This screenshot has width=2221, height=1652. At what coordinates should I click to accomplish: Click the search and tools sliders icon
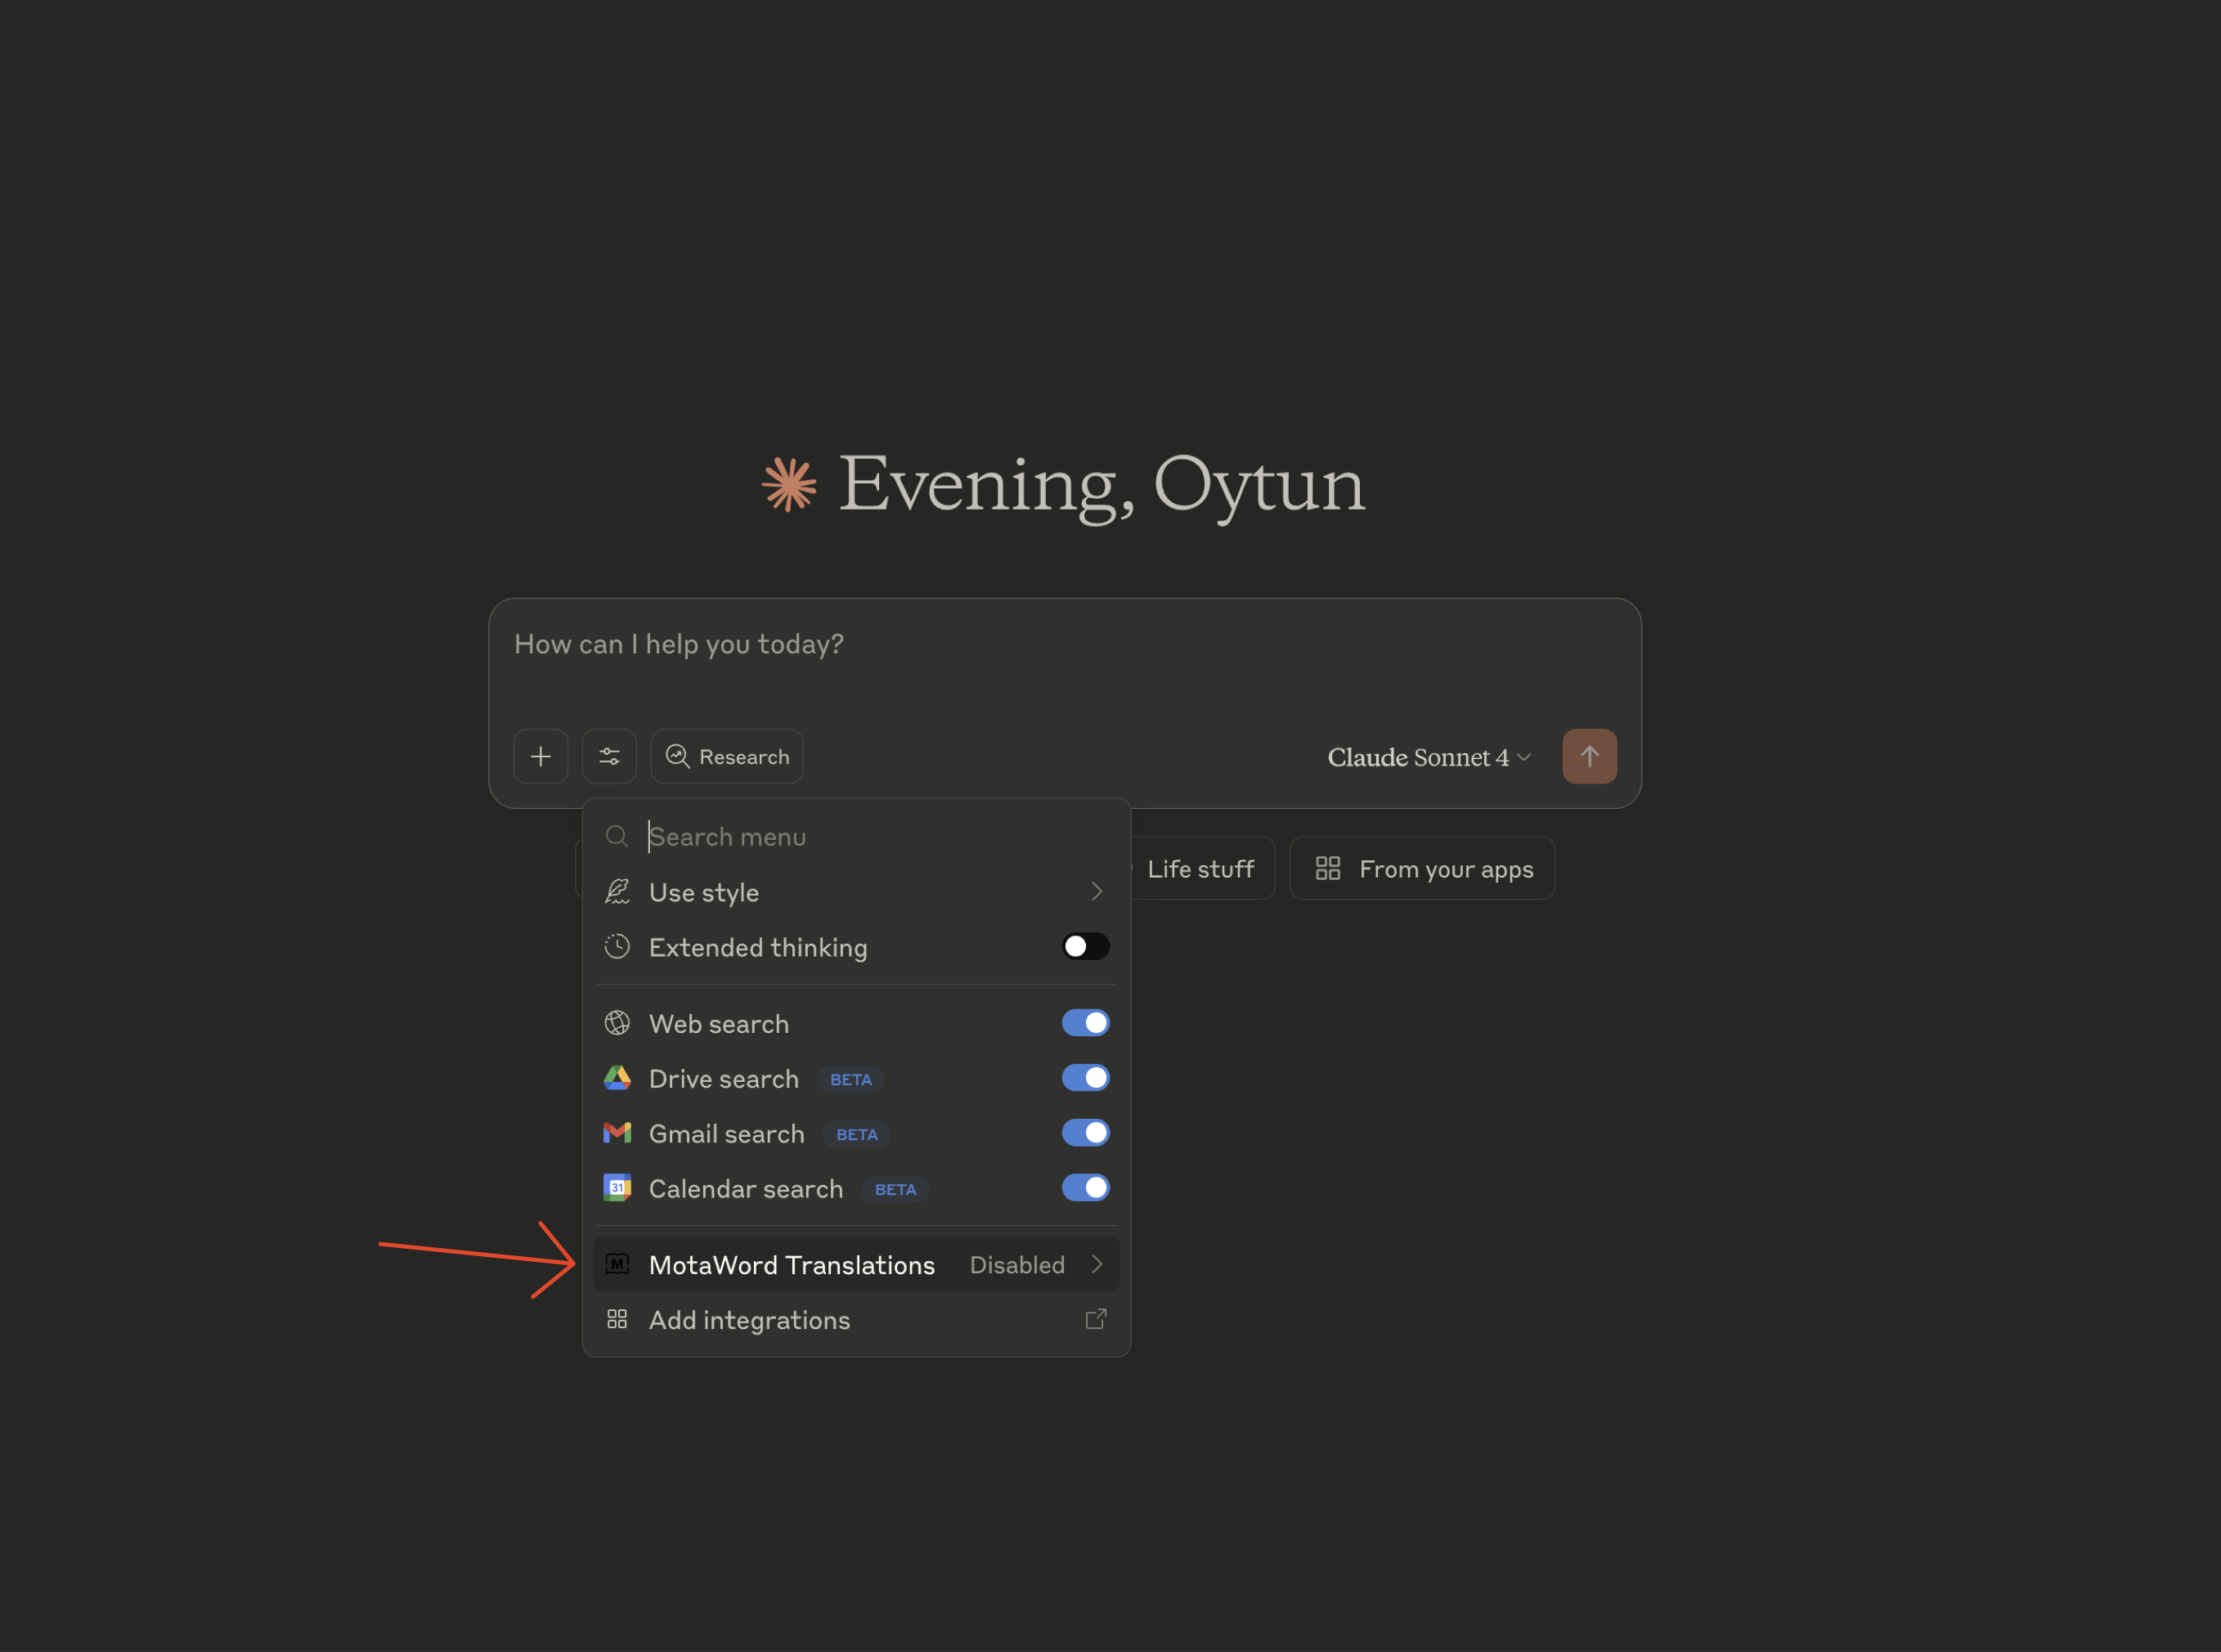[x=609, y=756]
